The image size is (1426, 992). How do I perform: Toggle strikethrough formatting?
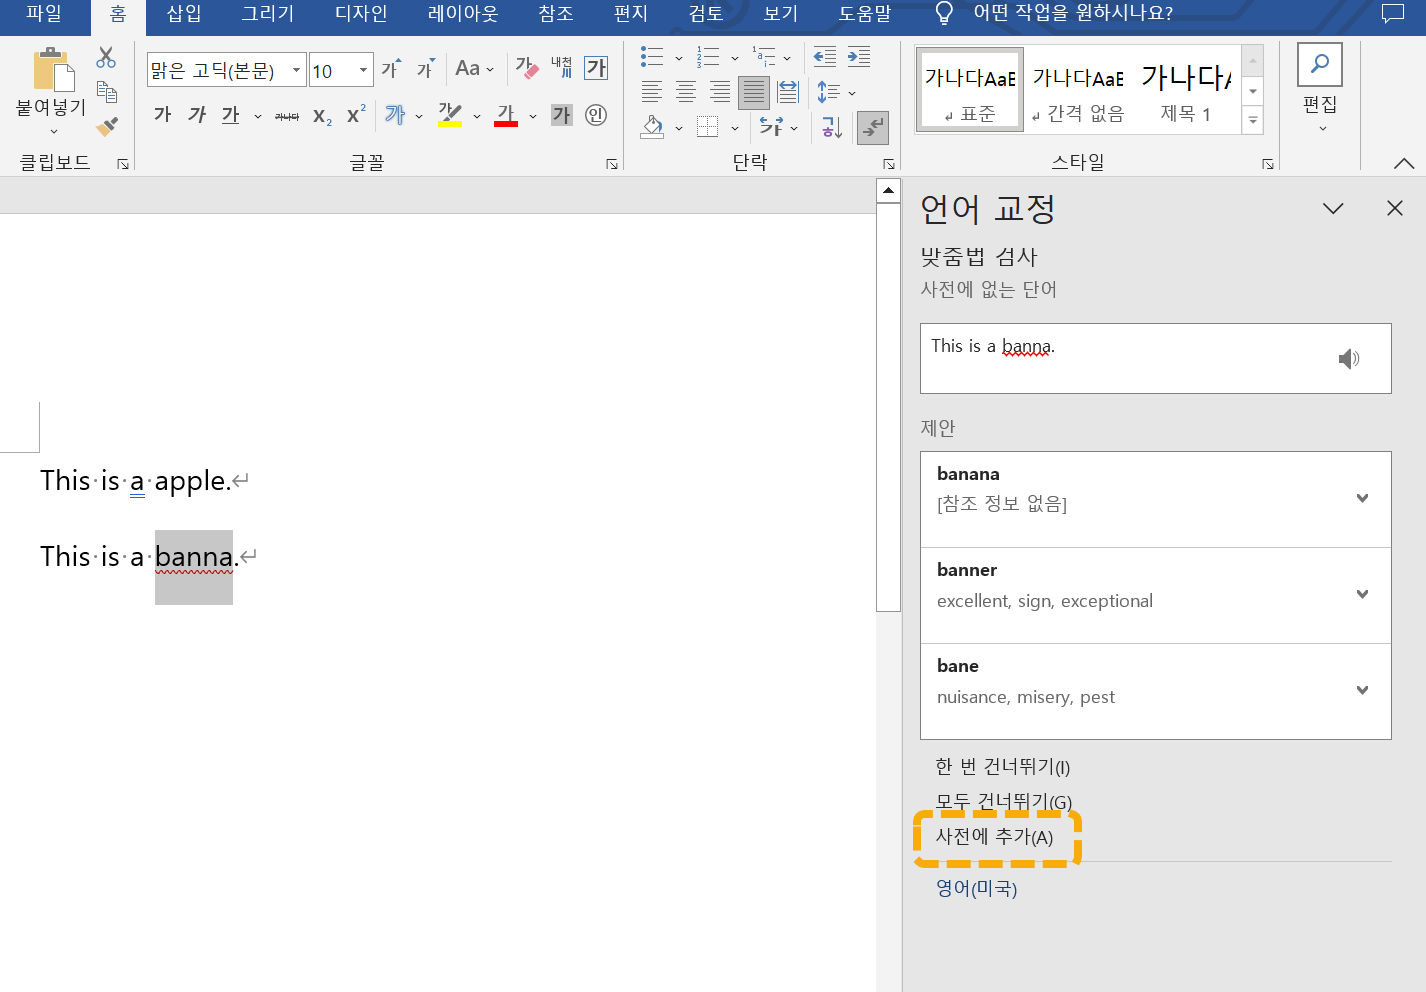click(286, 114)
